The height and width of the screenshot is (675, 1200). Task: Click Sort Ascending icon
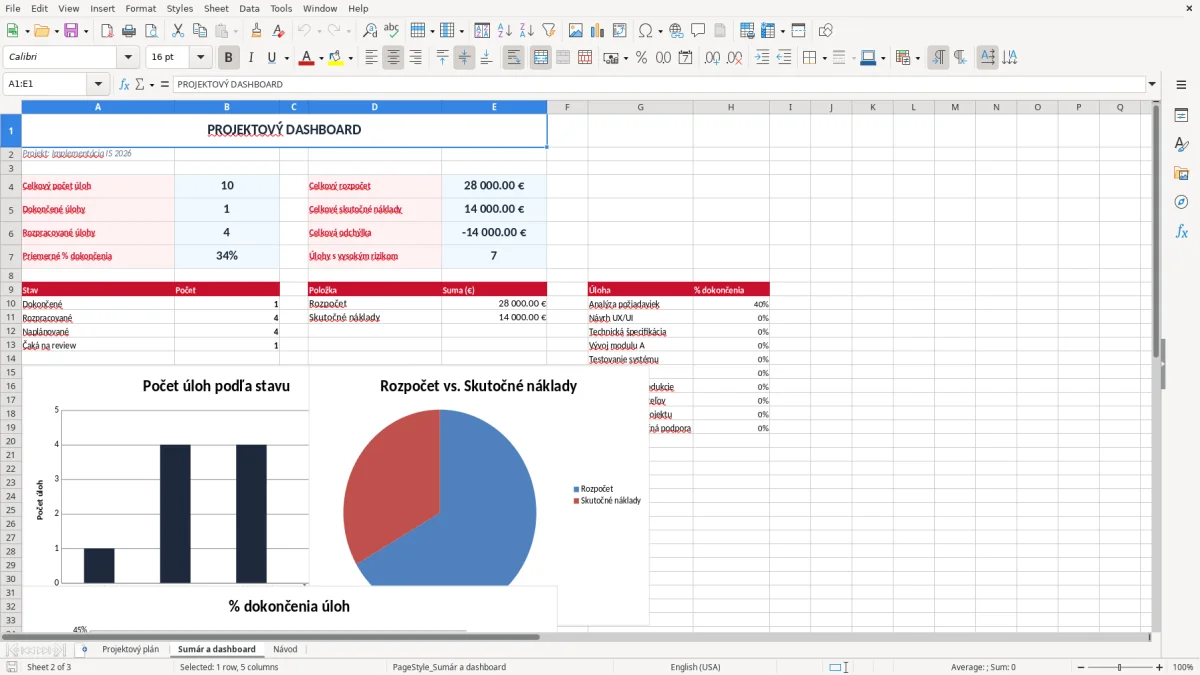pyautogui.click(x=505, y=31)
